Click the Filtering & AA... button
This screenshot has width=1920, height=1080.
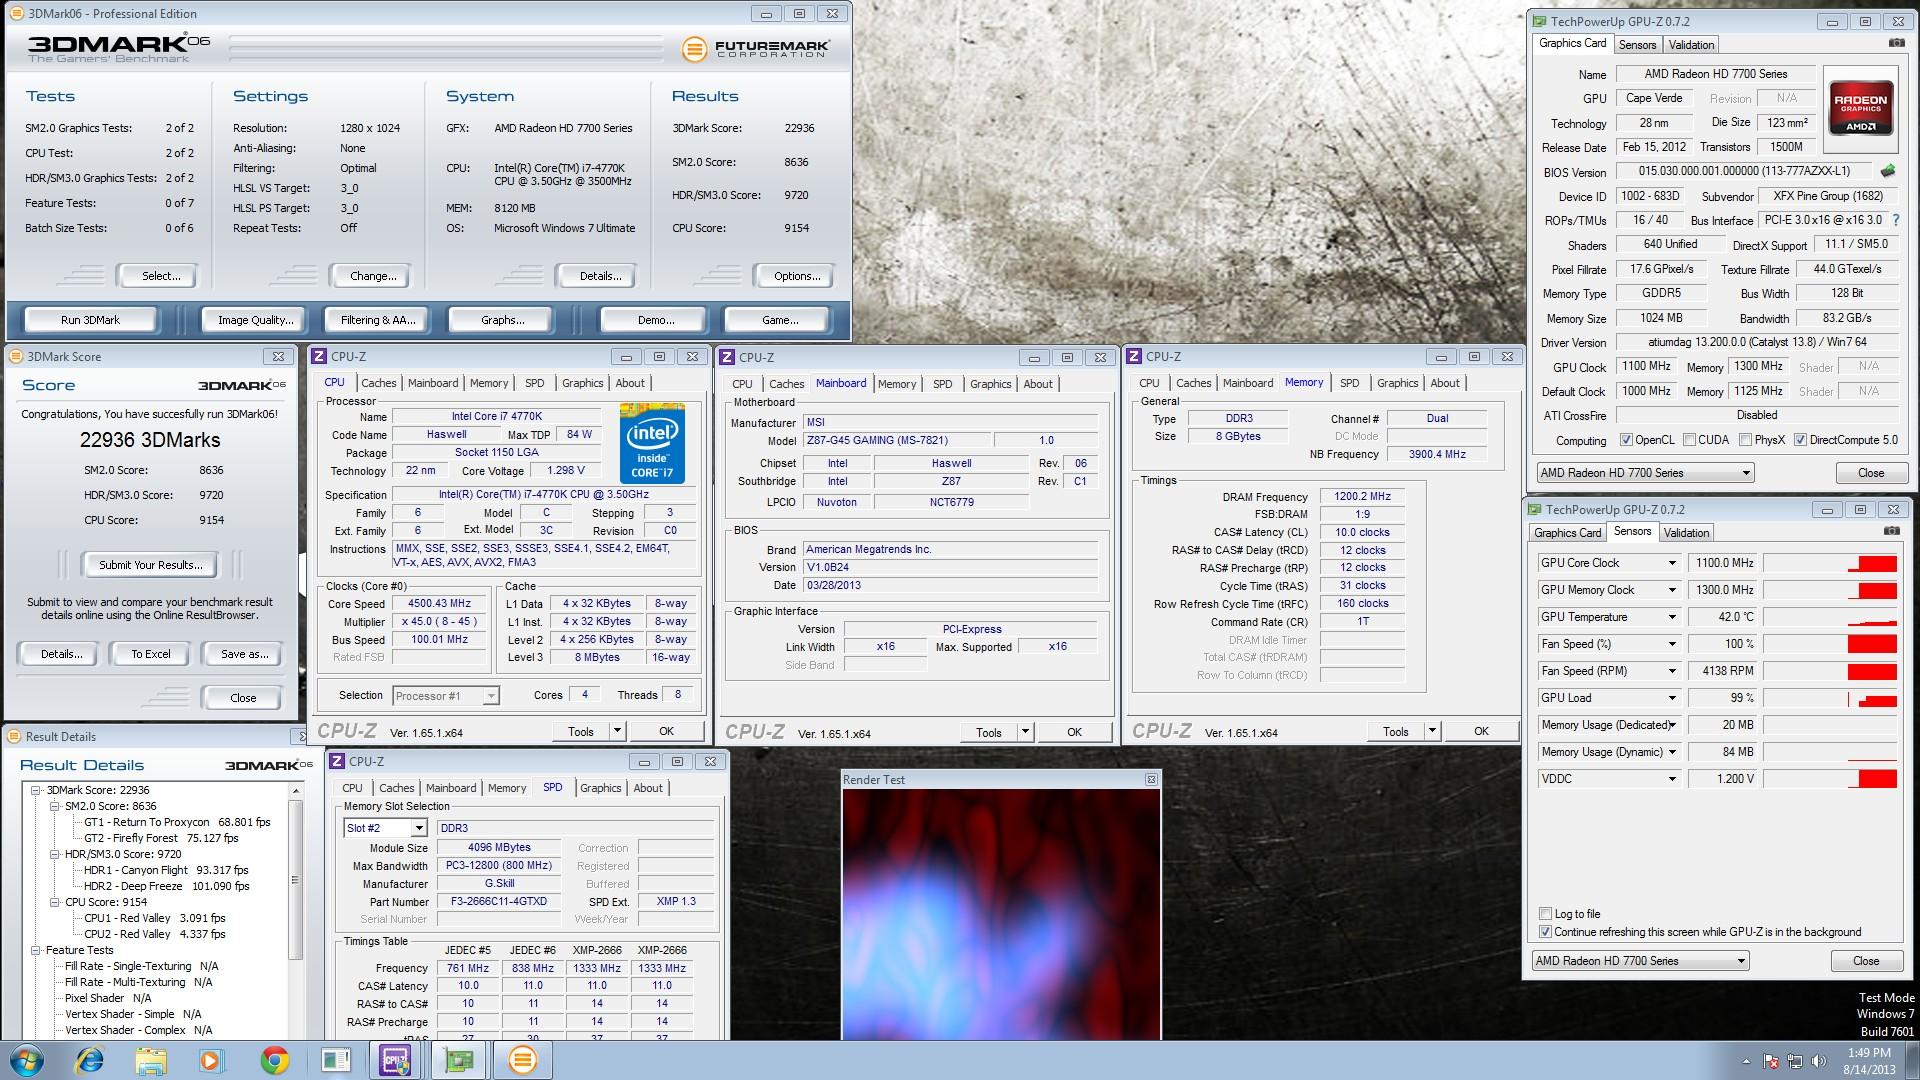(x=378, y=320)
